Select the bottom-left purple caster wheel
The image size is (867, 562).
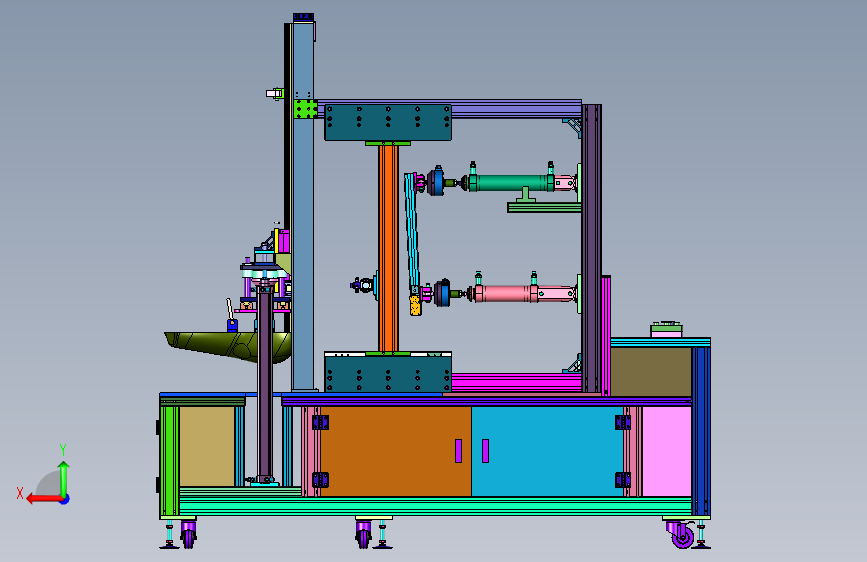coord(189,534)
